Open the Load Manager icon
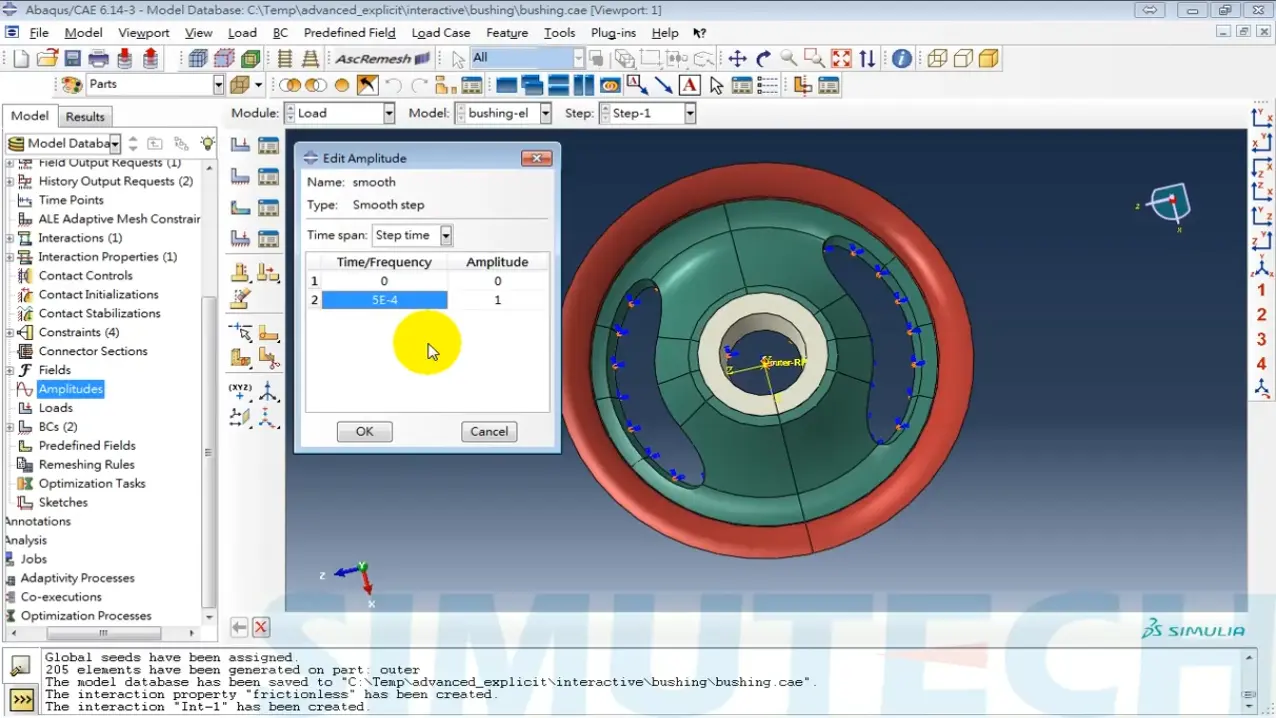 [x=268, y=146]
